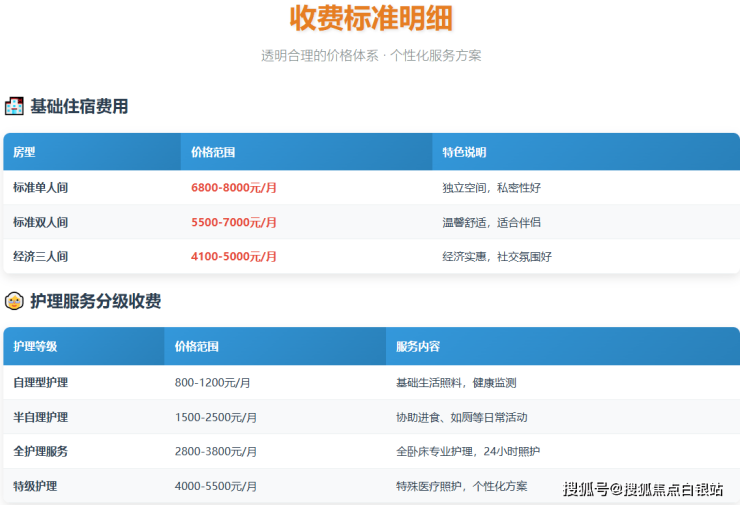
Task: Click the red 6800-8000元/月 price
Action: [234, 188]
